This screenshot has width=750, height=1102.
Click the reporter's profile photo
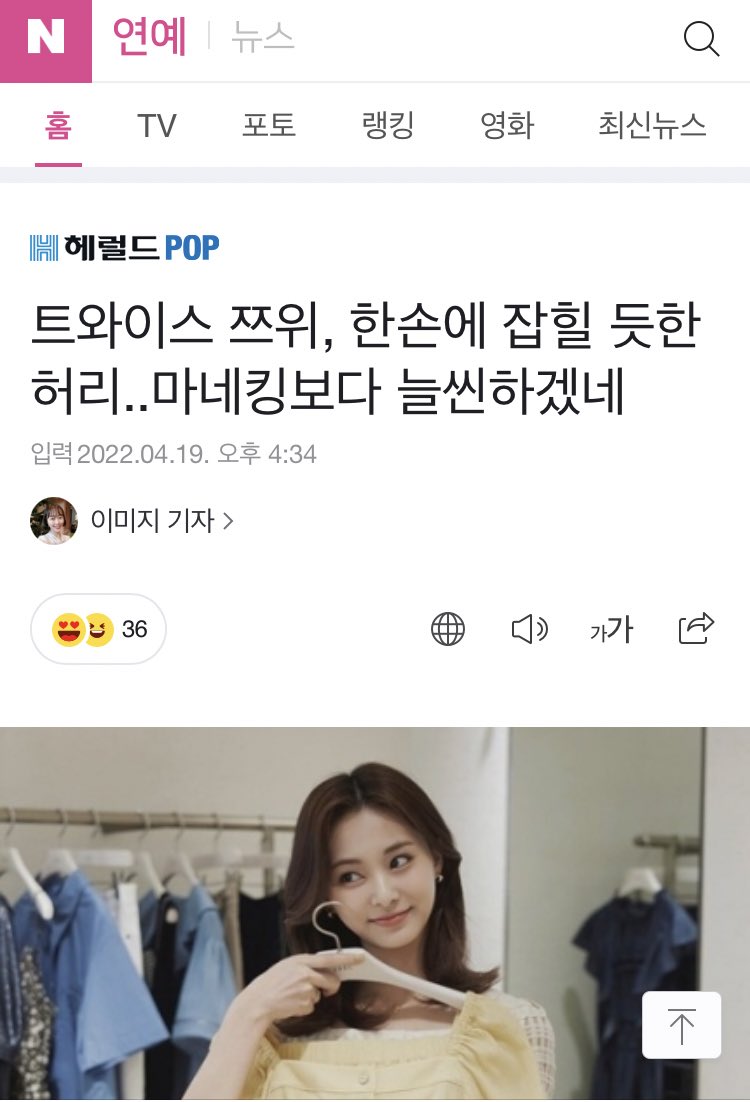coord(53,521)
